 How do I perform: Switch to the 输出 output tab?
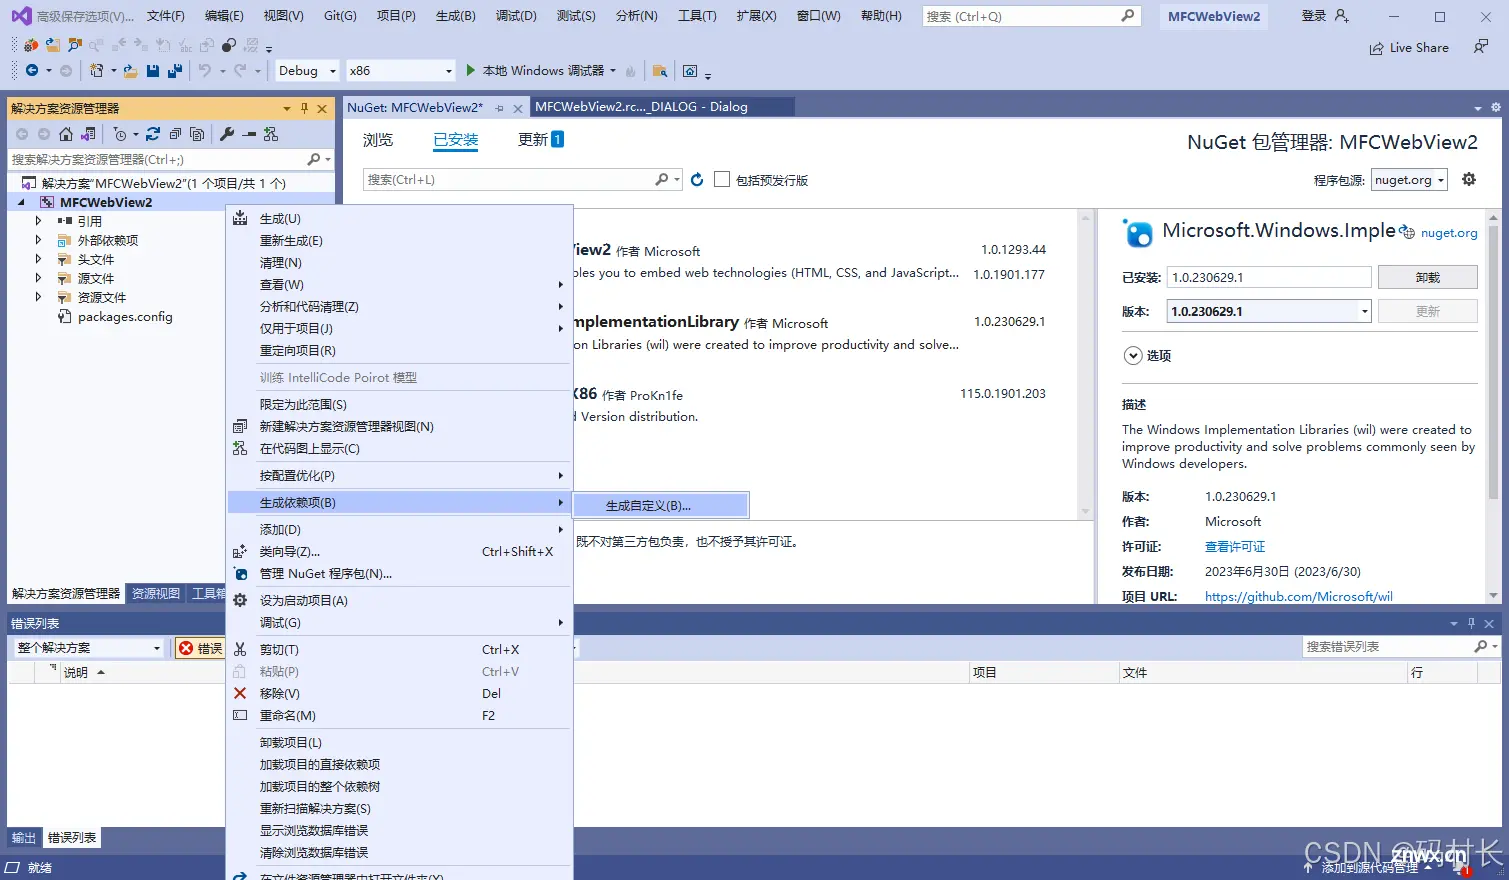click(x=24, y=838)
